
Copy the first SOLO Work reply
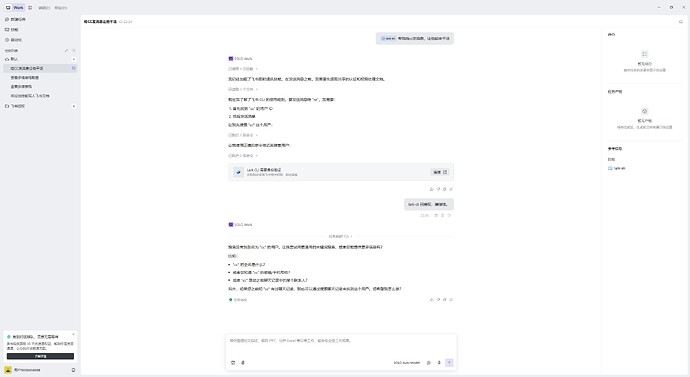(444, 189)
